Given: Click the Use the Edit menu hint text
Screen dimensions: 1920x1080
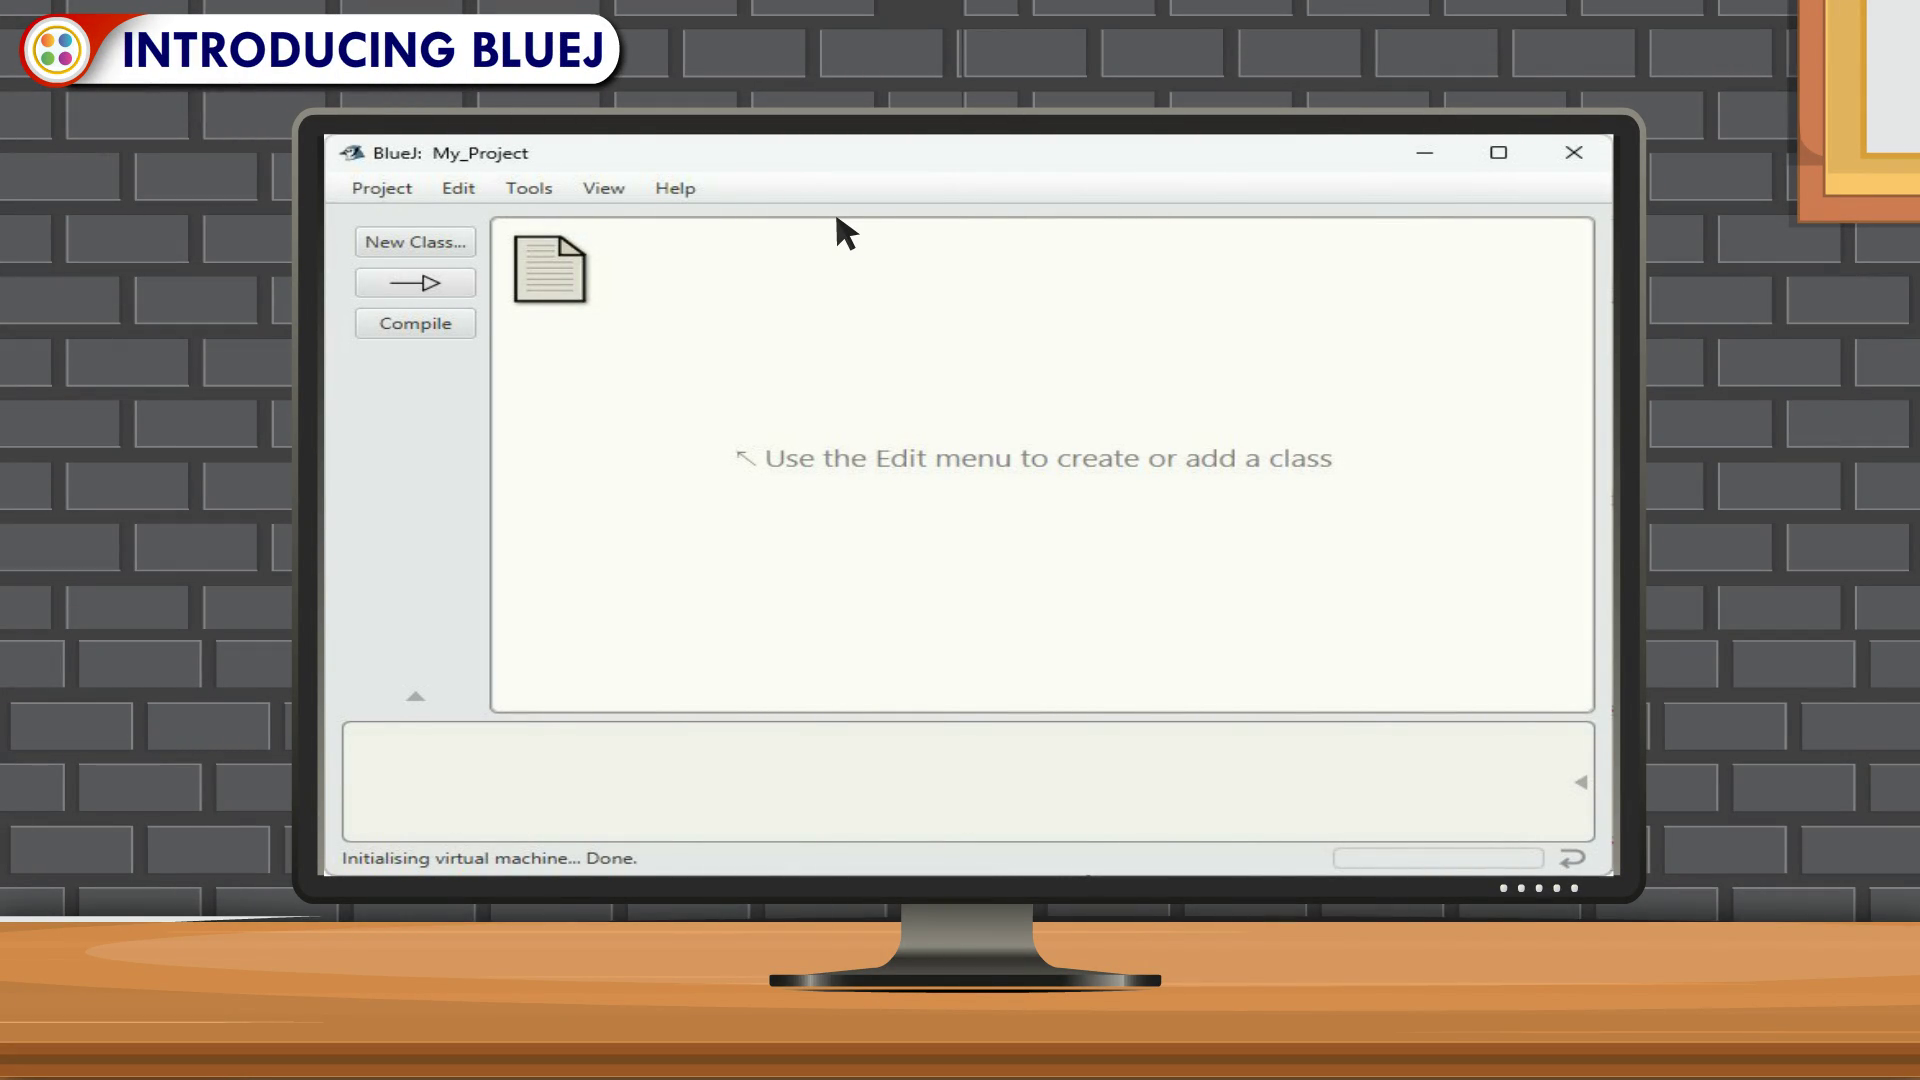Looking at the screenshot, I should click(x=1047, y=459).
